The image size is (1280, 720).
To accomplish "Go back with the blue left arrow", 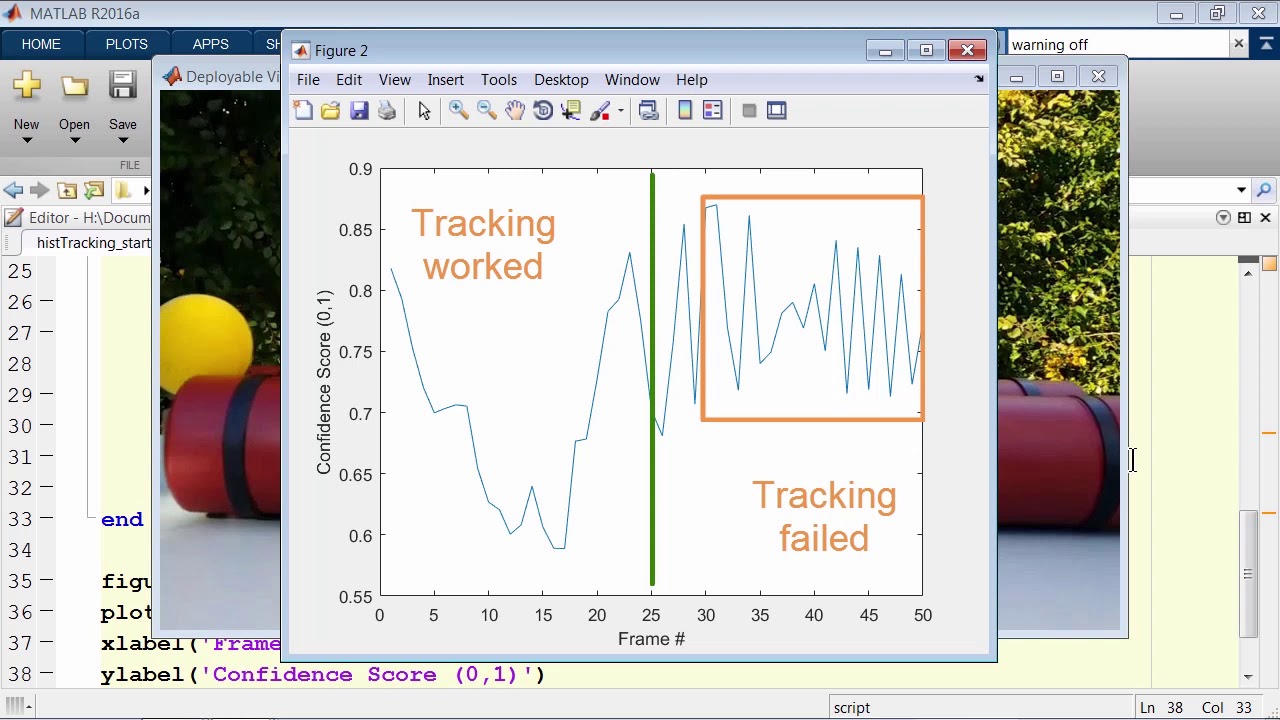I will coord(13,190).
